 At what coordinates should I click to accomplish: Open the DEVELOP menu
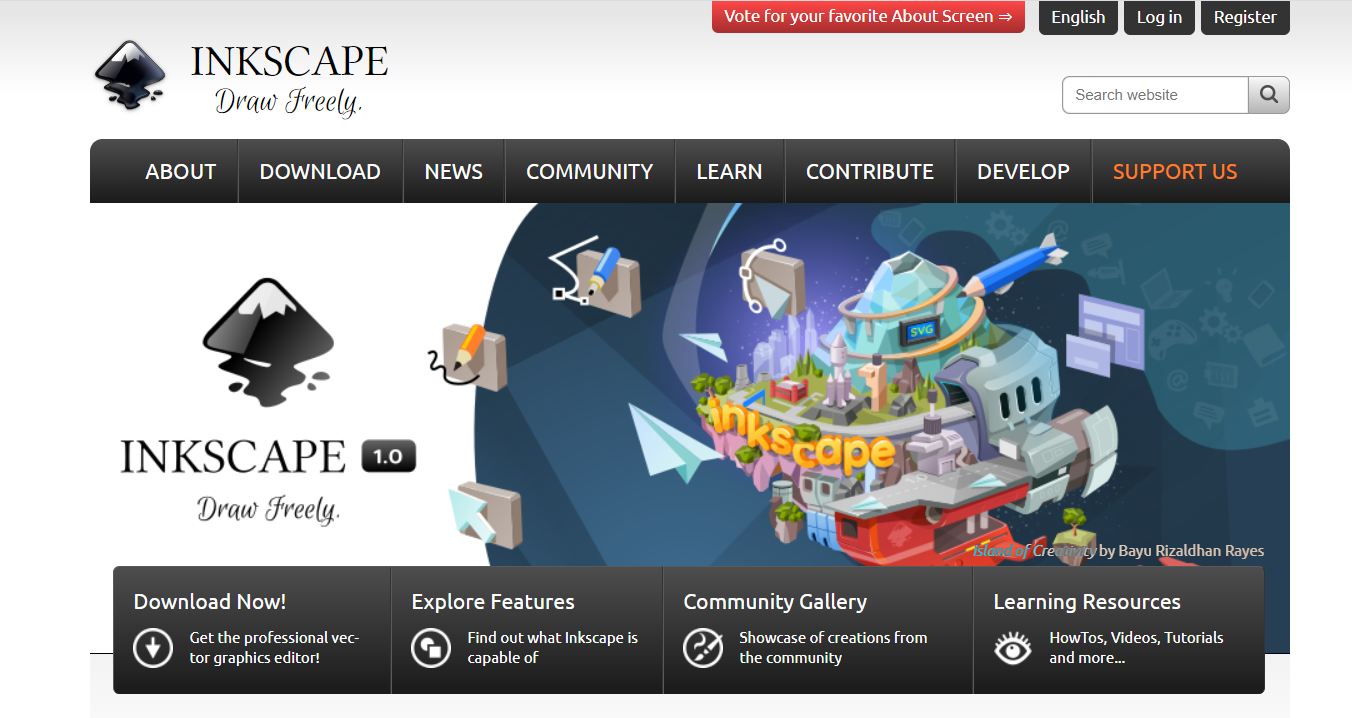[1023, 172]
